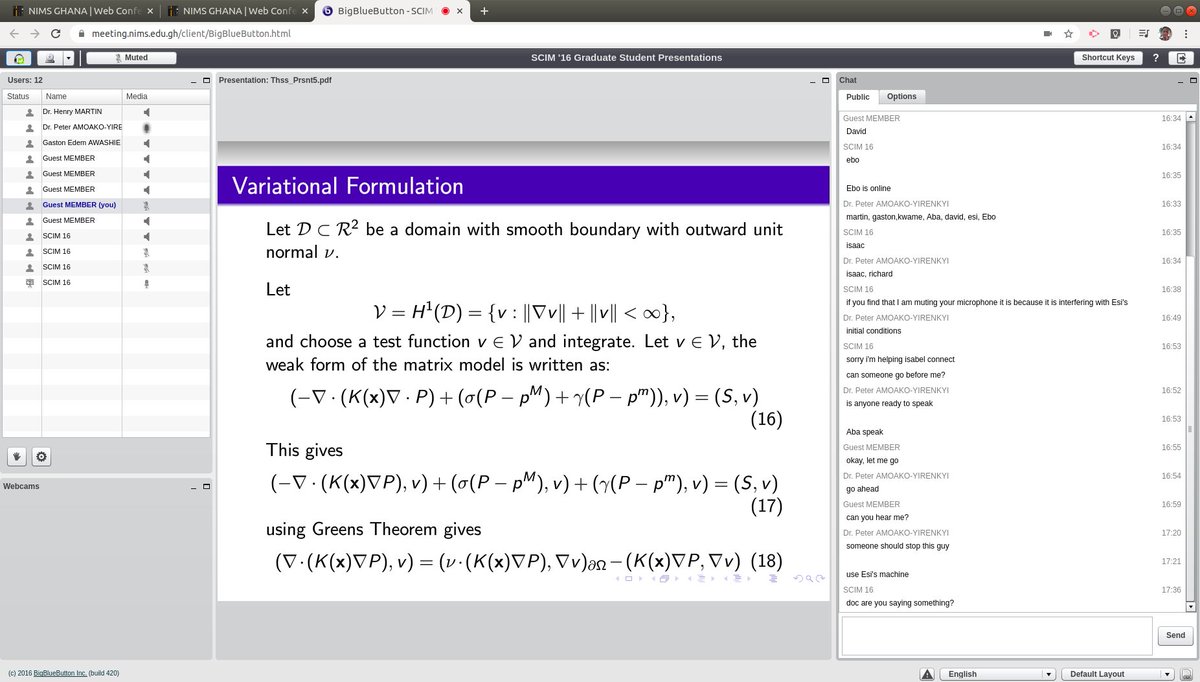Minimize the Users panel
The image size is (1200, 682).
pyautogui.click(x=193, y=80)
